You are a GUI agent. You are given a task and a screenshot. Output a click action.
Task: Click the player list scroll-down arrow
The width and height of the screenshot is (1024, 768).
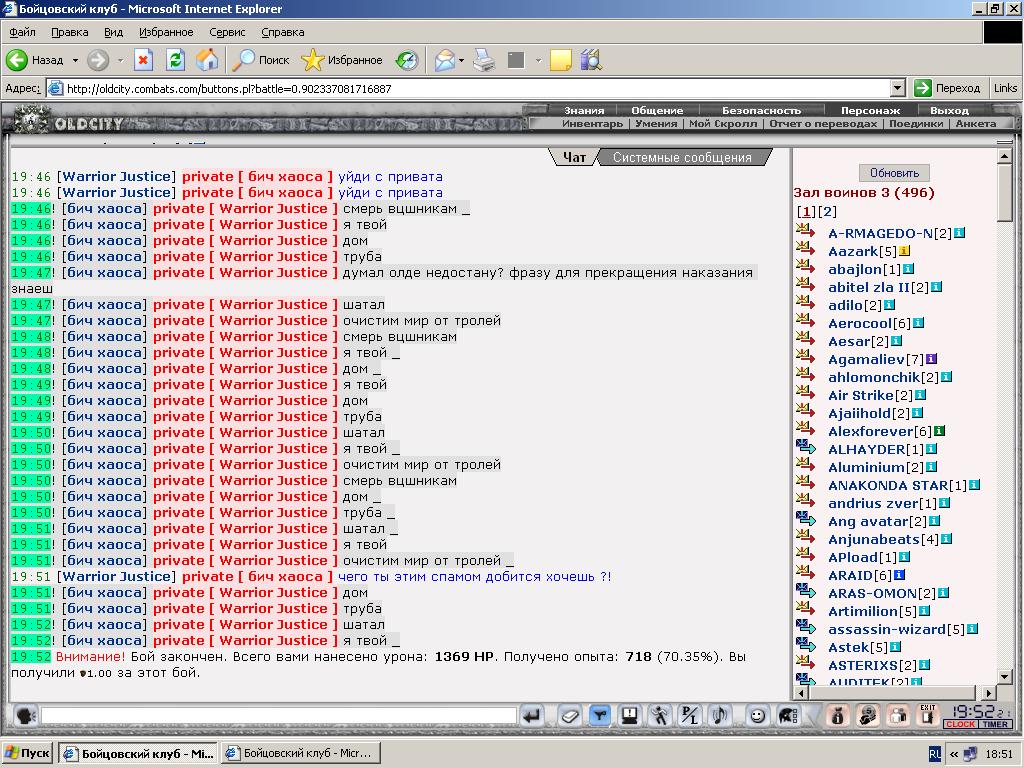coord(1004,677)
